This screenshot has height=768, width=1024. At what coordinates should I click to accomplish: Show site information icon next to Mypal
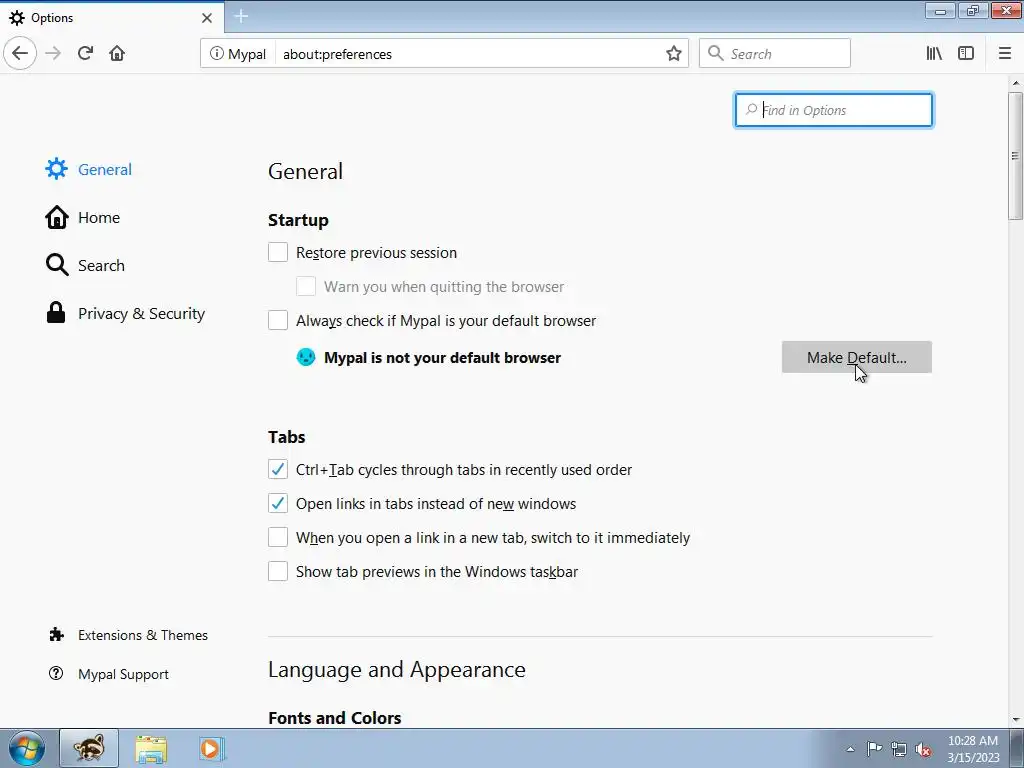pos(216,54)
